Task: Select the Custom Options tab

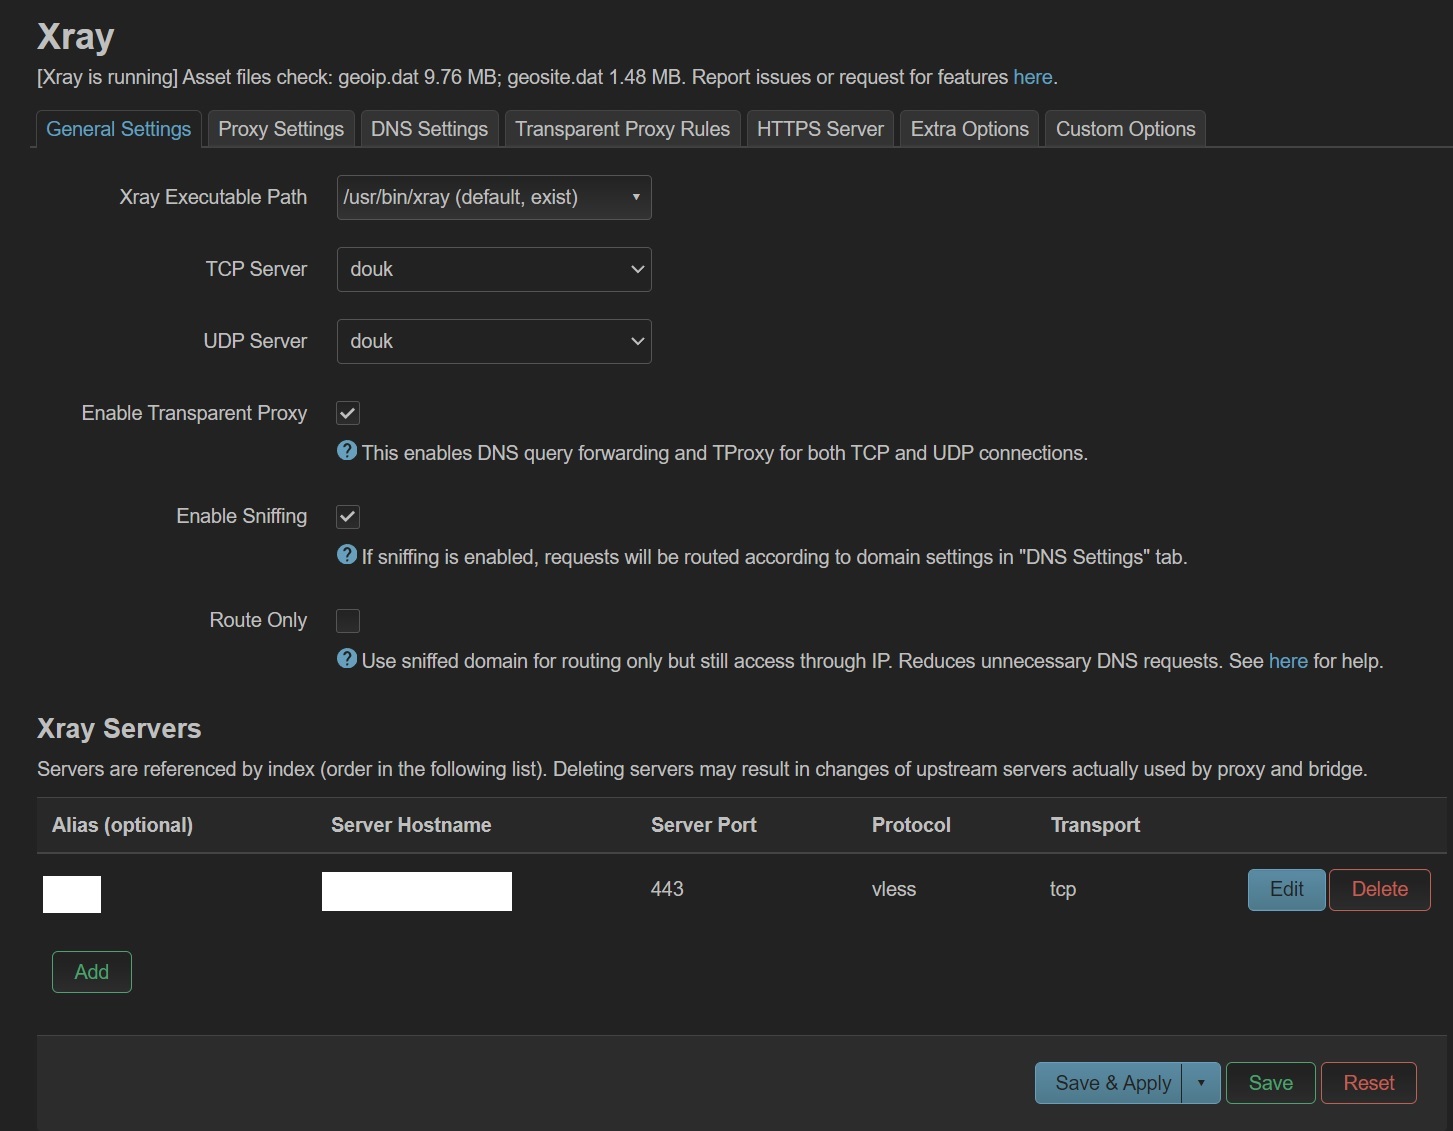Action: 1126,129
